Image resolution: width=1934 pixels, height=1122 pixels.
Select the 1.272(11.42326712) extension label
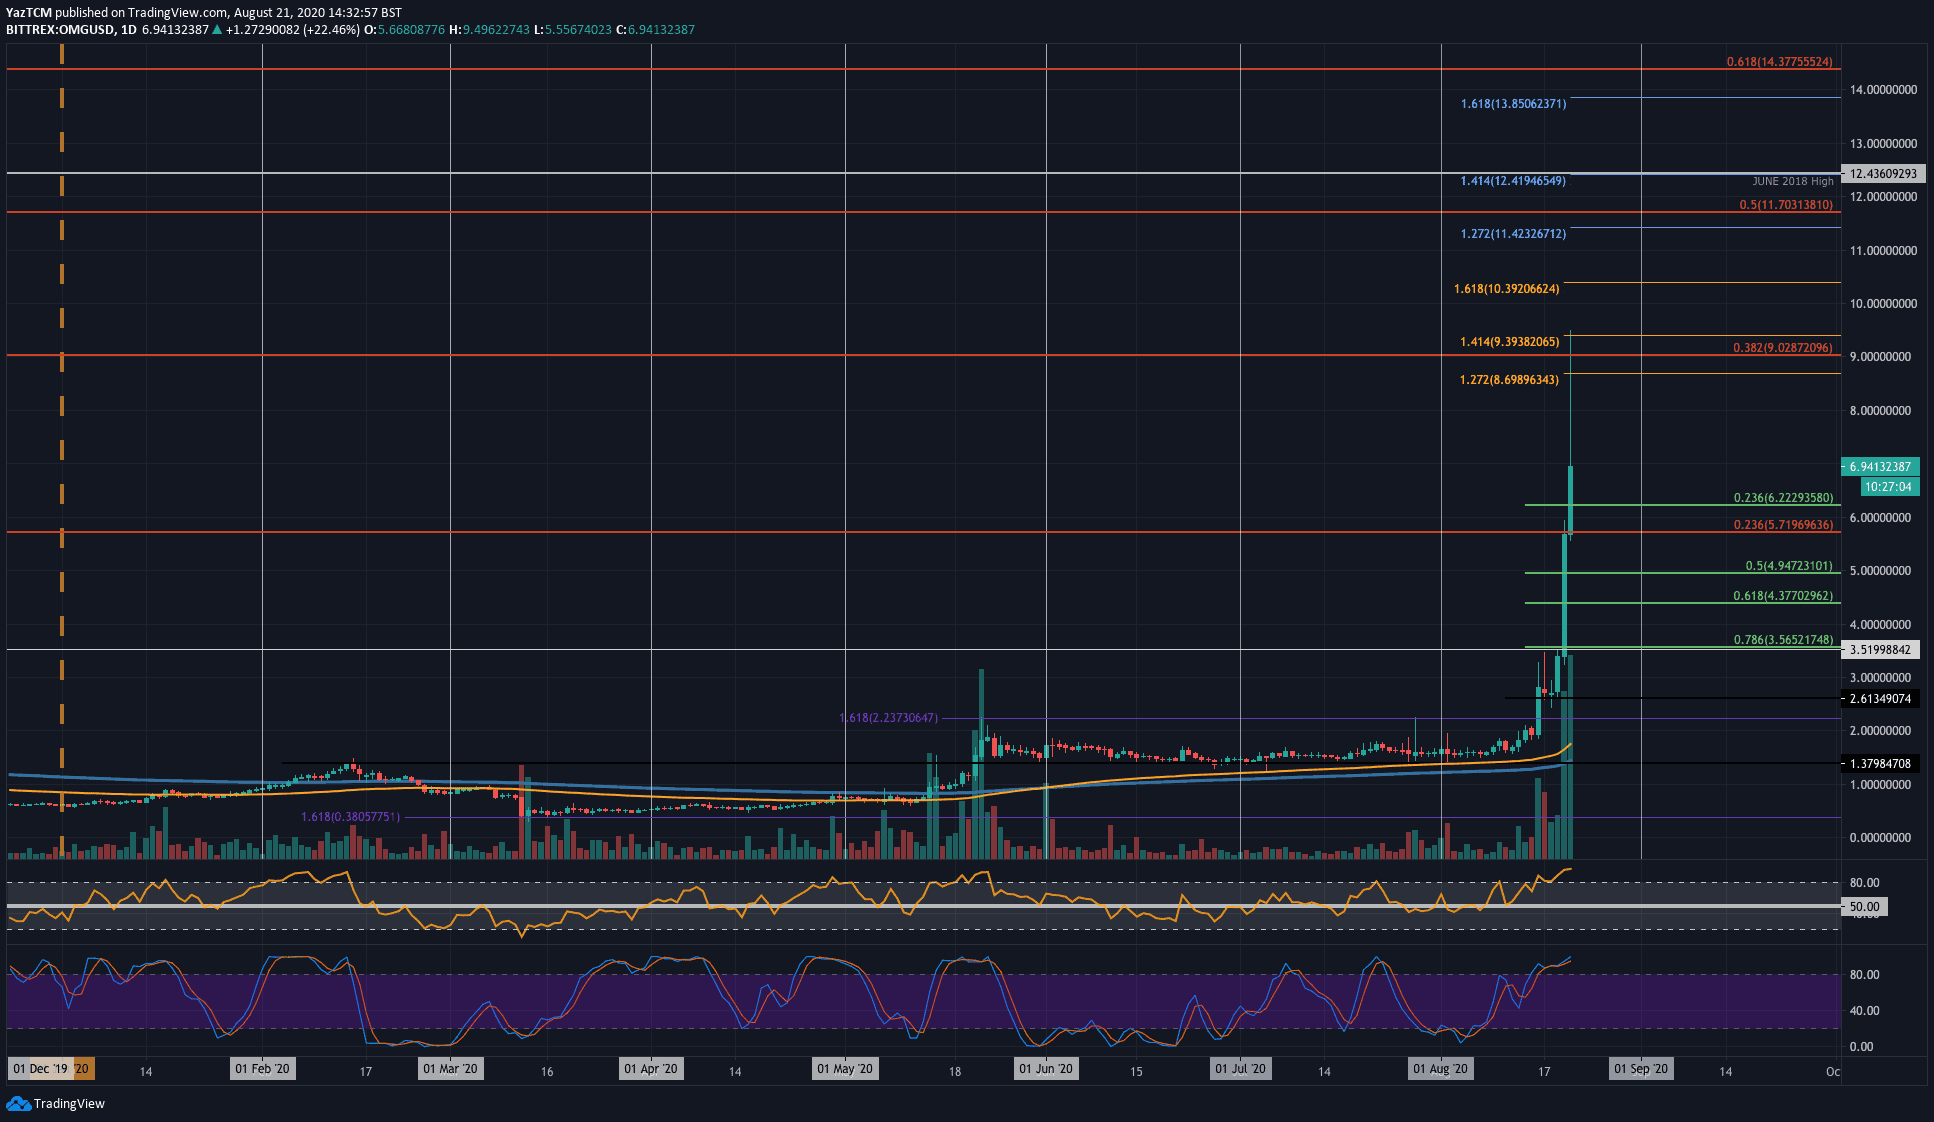click(x=1514, y=234)
